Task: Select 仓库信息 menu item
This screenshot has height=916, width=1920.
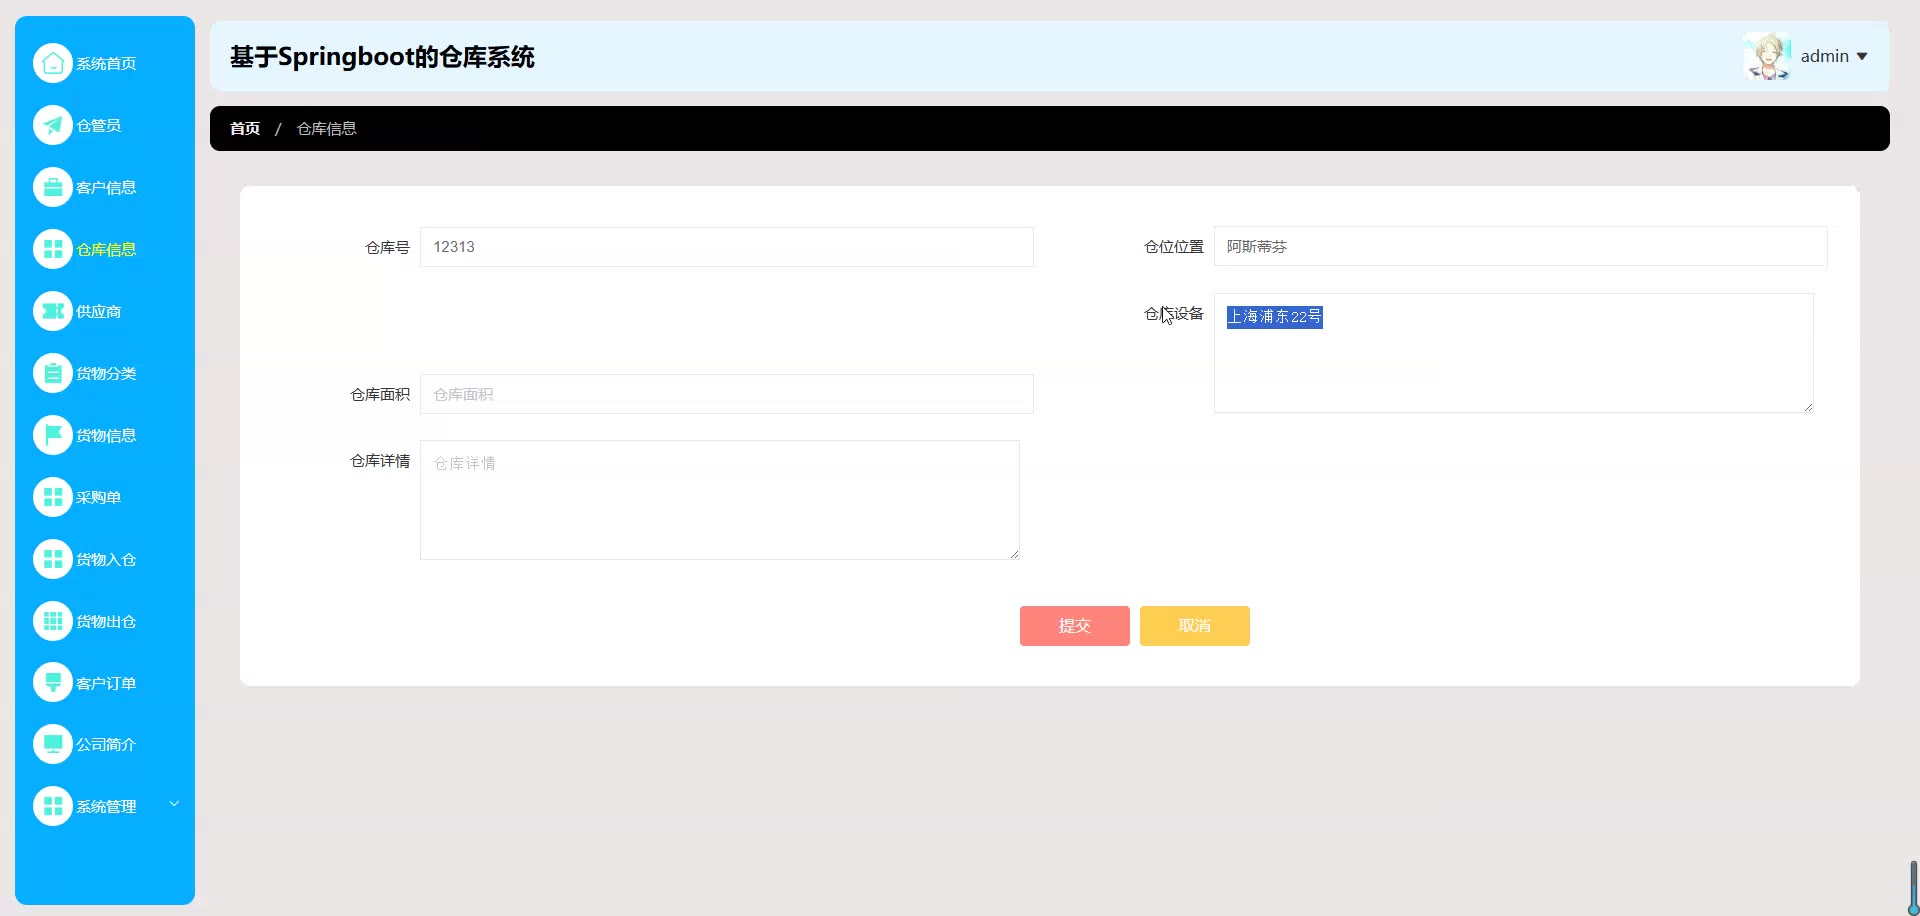Action: pyautogui.click(x=106, y=249)
